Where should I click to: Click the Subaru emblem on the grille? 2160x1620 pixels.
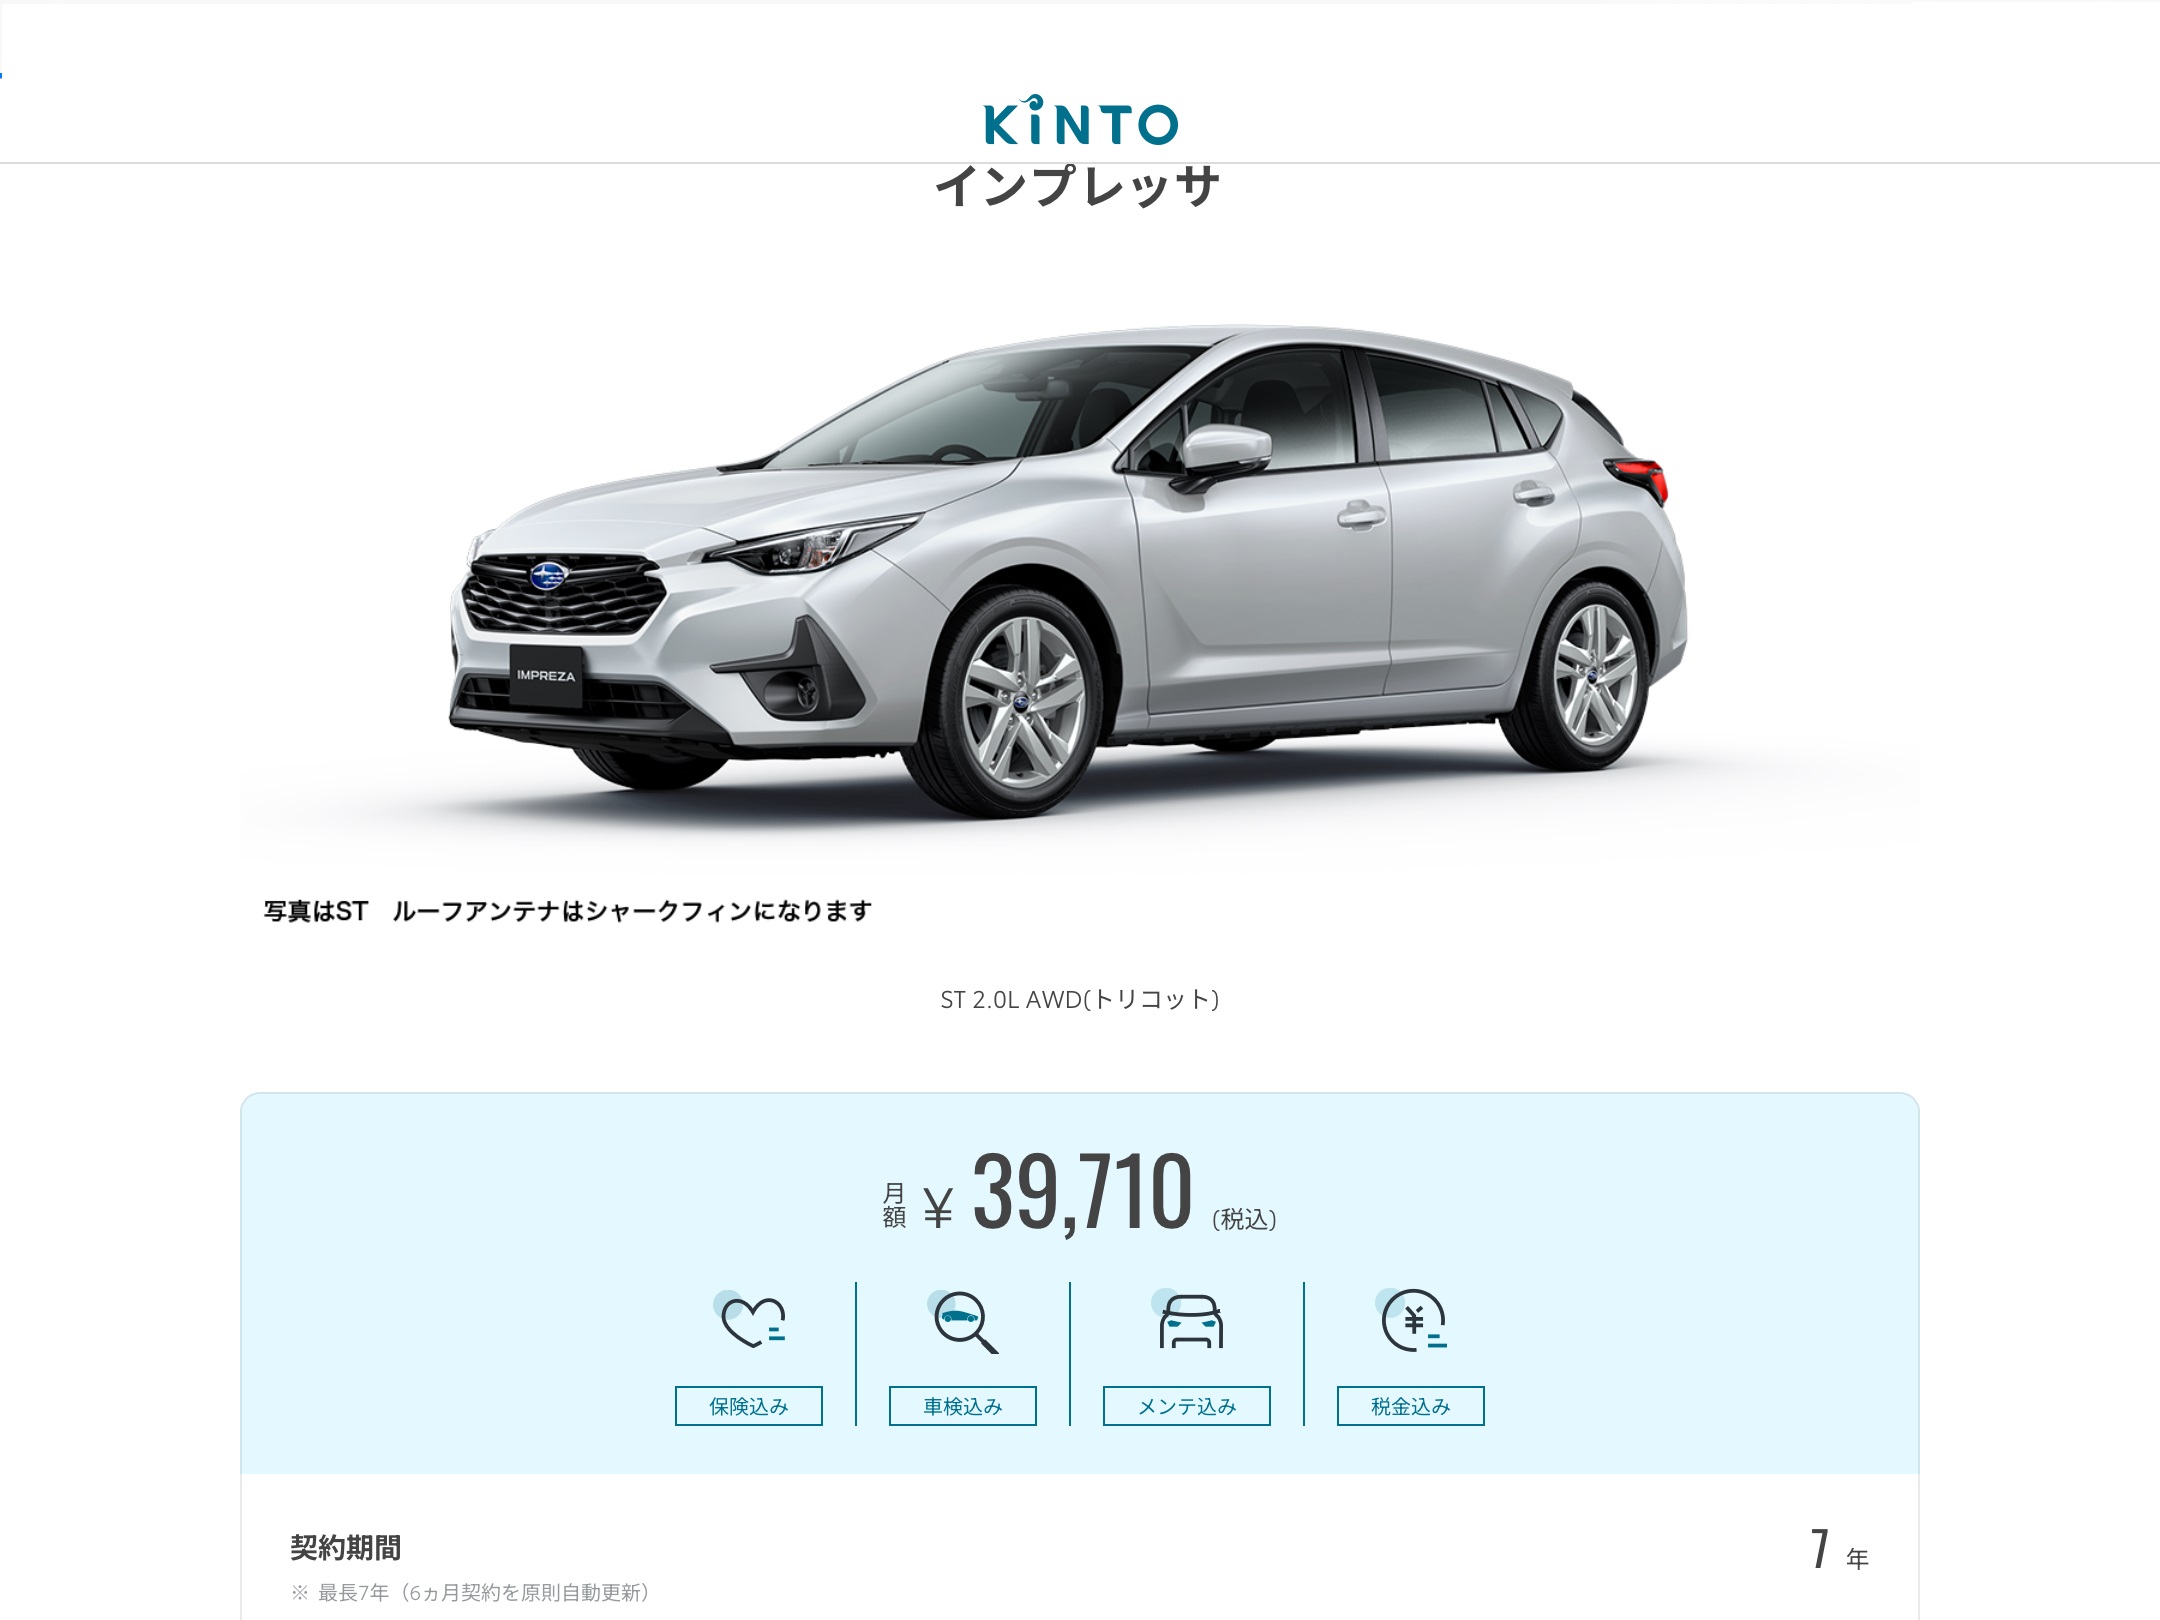[550, 576]
